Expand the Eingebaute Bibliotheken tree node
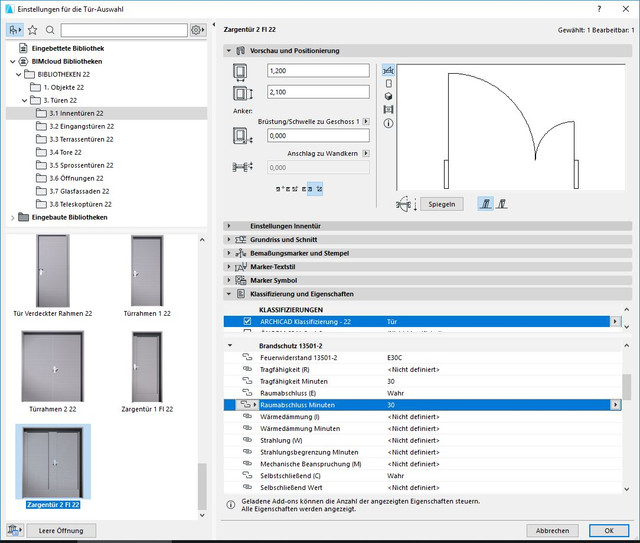The height and width of the screenshot is (543, 640). point(12,218)
